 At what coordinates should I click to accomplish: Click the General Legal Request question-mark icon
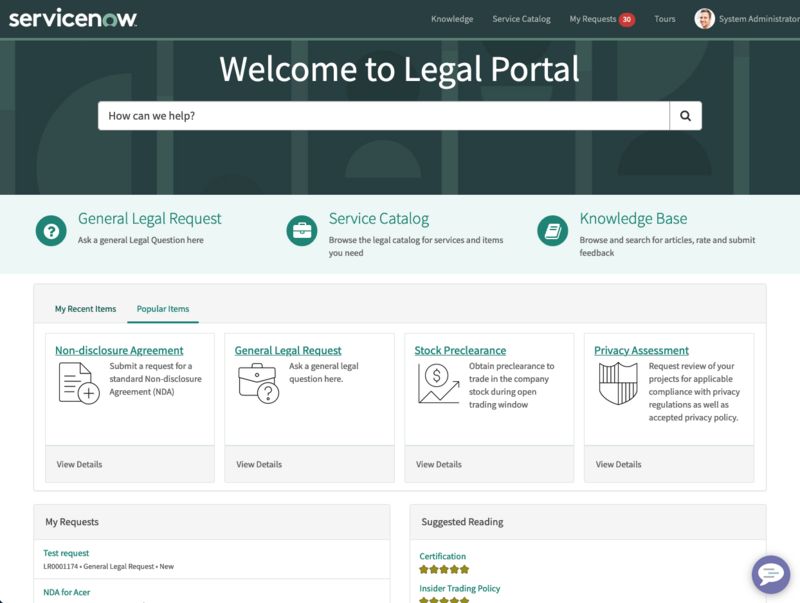[51, 231]
